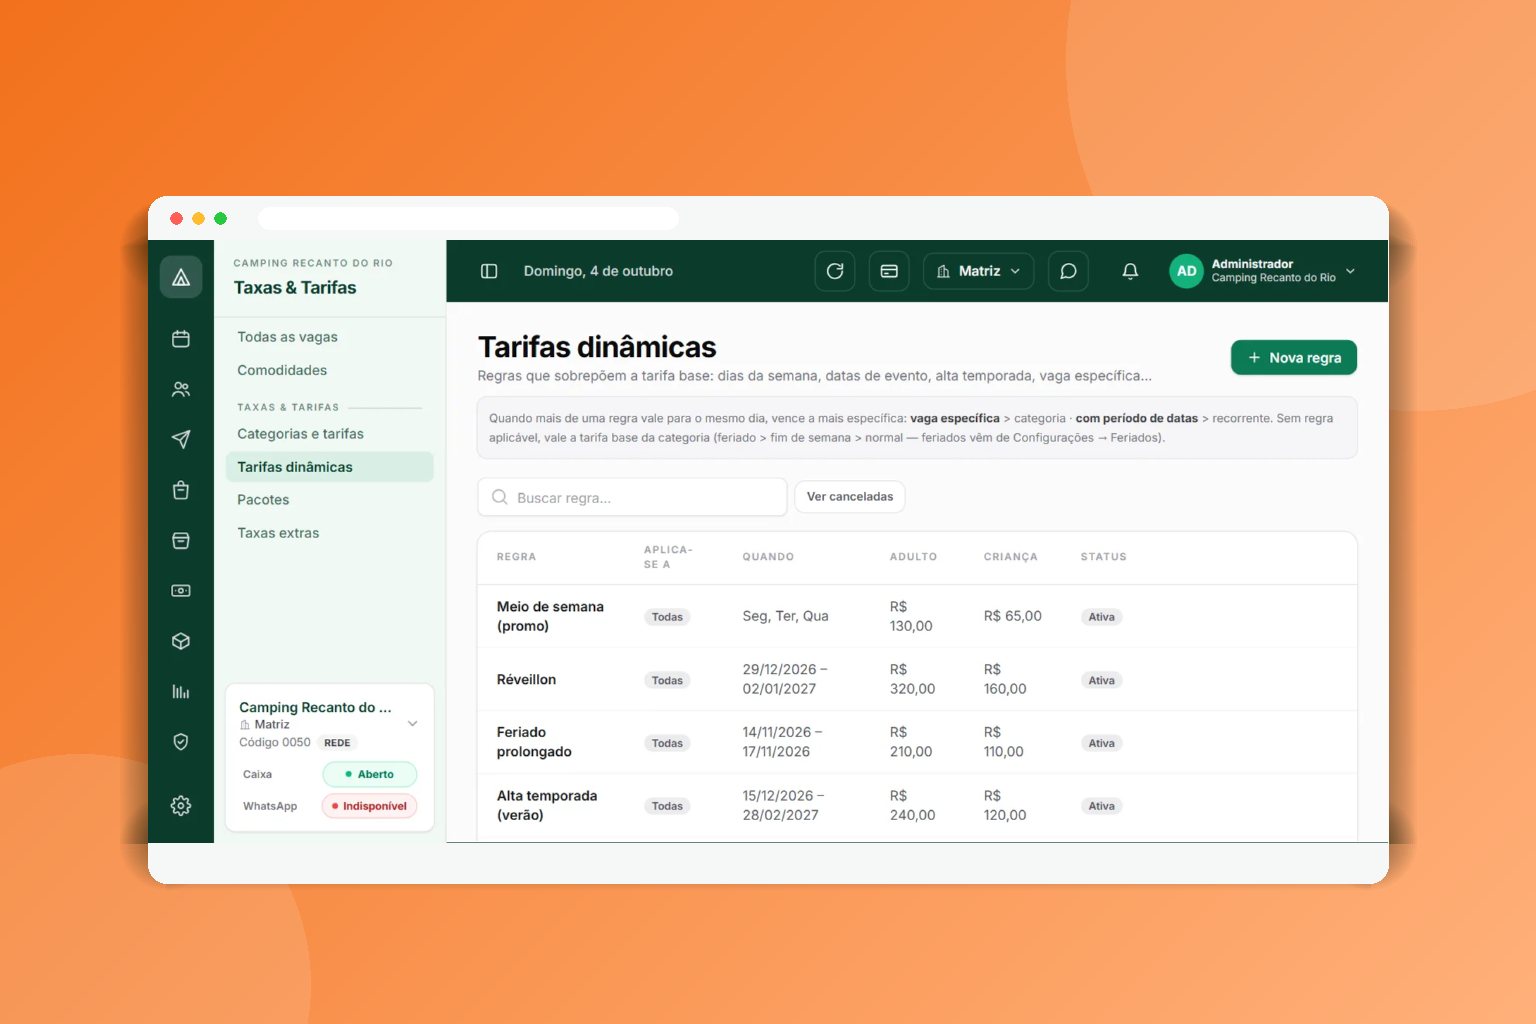Image resolution: width=1536 pixels, height=1024 pixels.
Task: Go to Taxas extras
Action: (278, 533)
